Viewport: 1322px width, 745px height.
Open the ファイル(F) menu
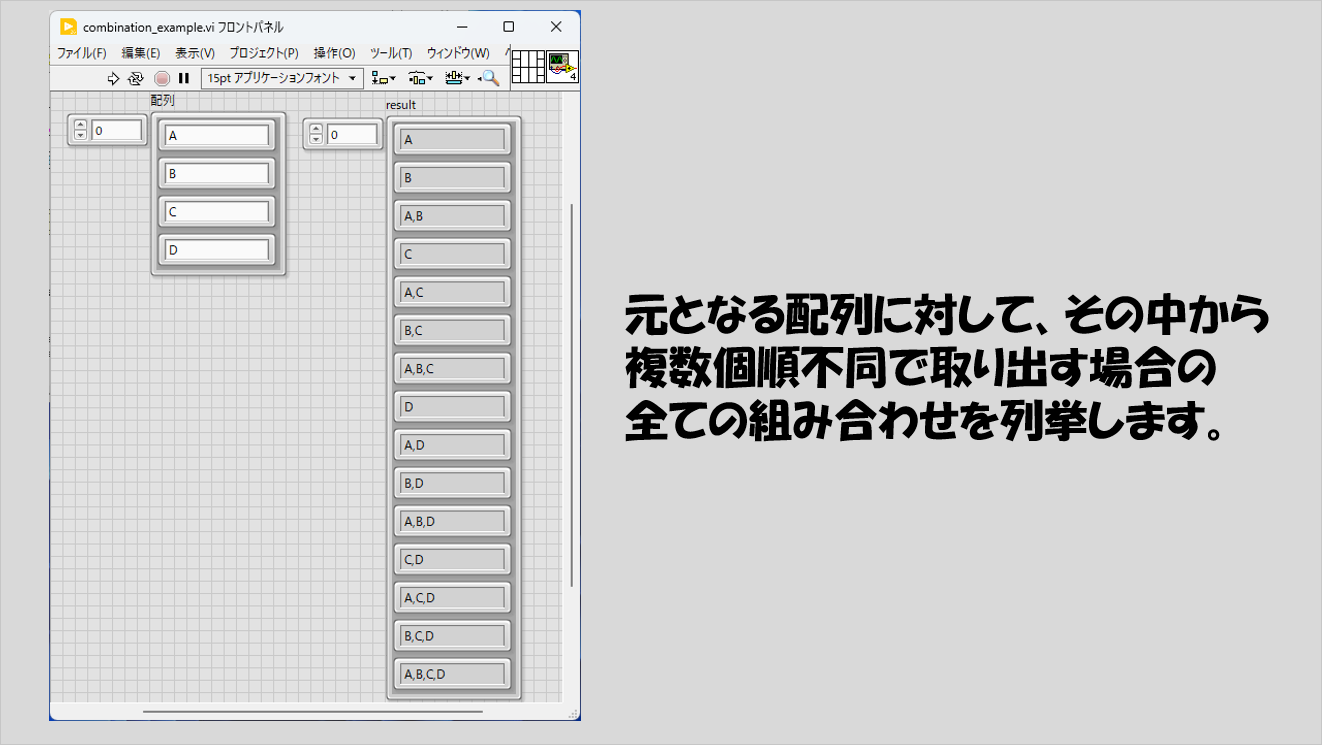(x=81, y=53)
